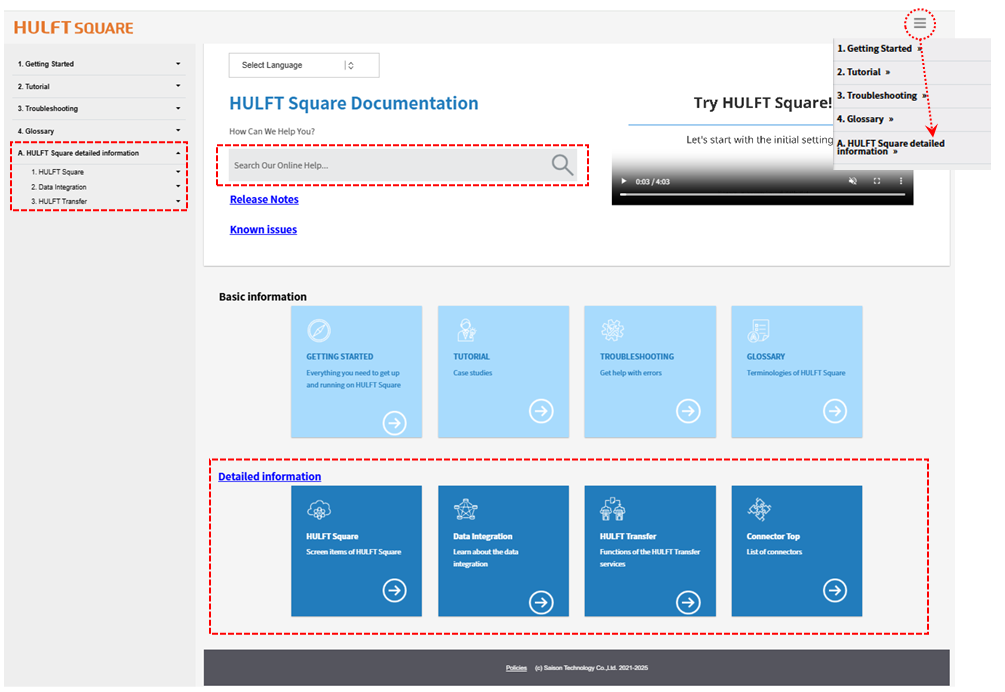Click the search magnifier icon
Screen dimensions: 1005x692
click(x=562, y=165)
